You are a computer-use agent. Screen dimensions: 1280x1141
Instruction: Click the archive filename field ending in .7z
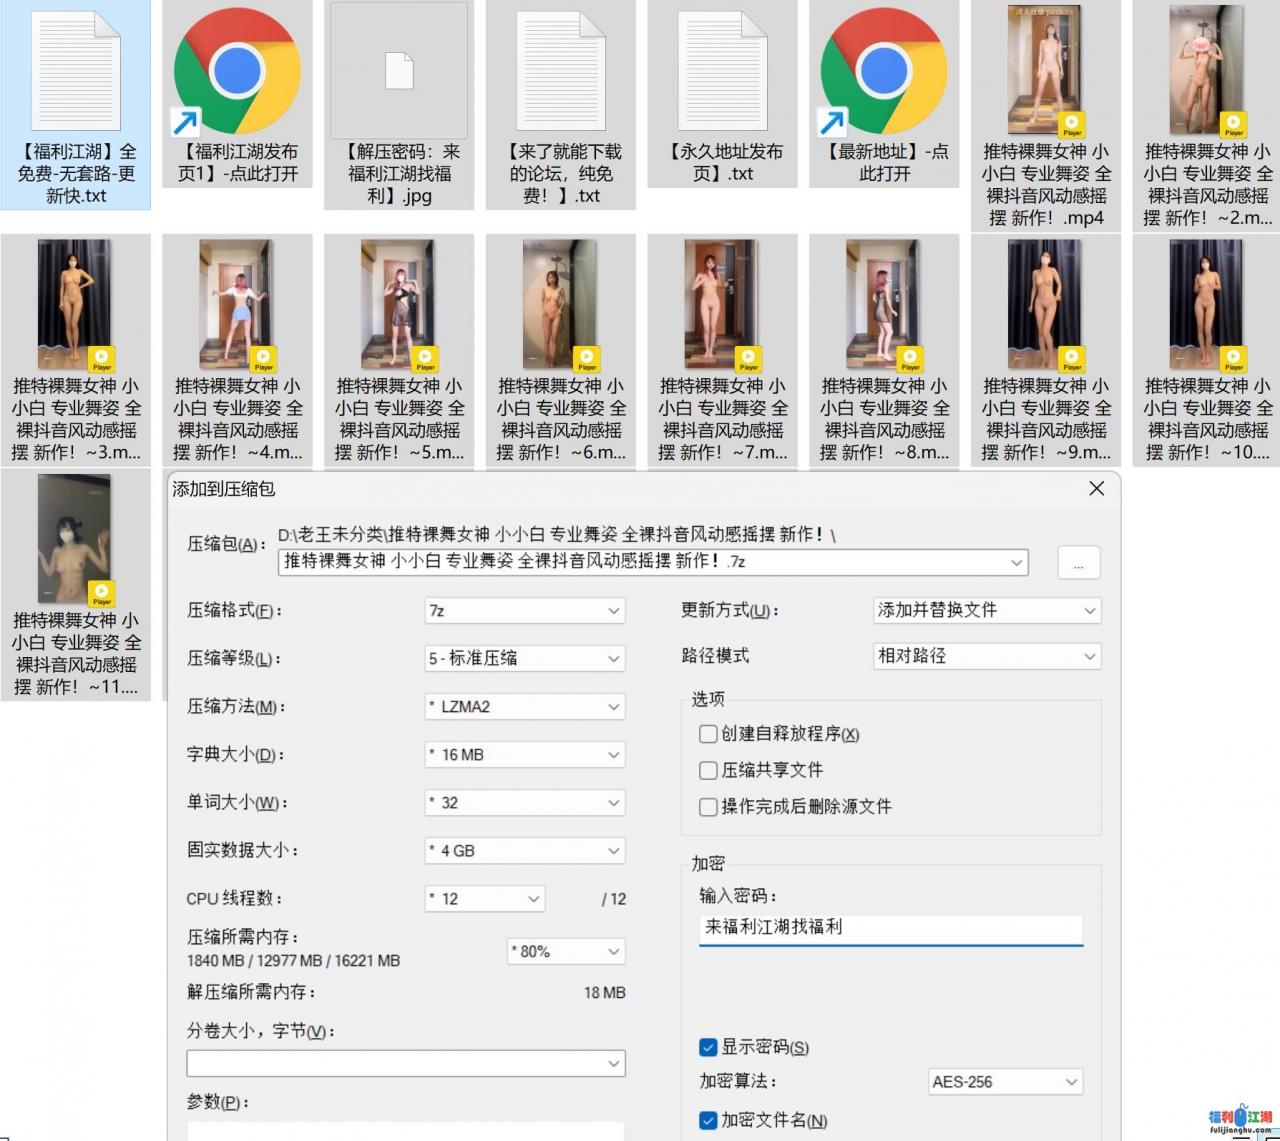[x=640, y=562]
